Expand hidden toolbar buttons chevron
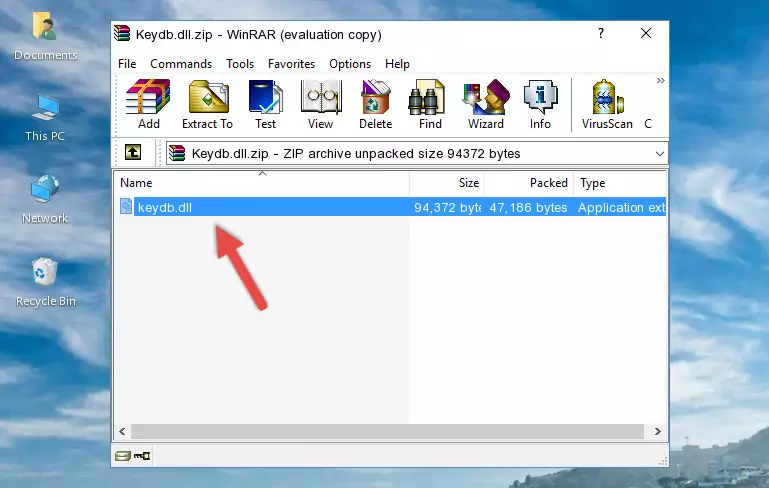 point(661,80)
